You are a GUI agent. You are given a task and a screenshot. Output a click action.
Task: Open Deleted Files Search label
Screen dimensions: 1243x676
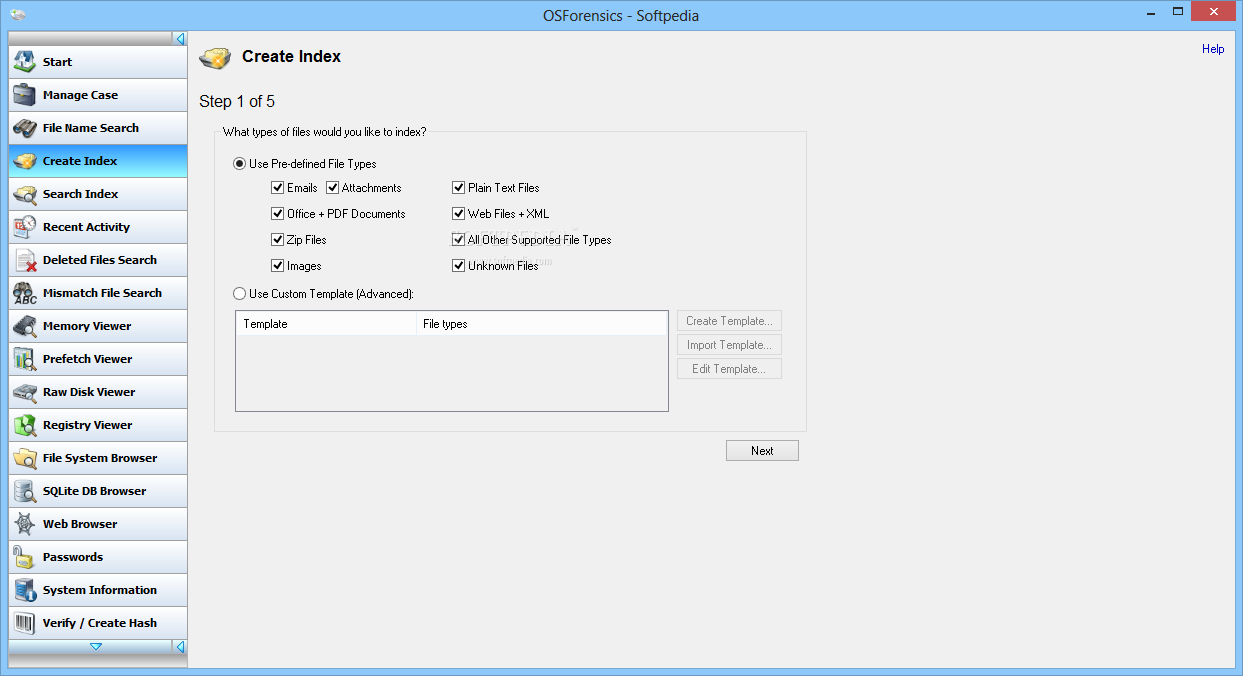pyautogui.click(x=100, y=260)
